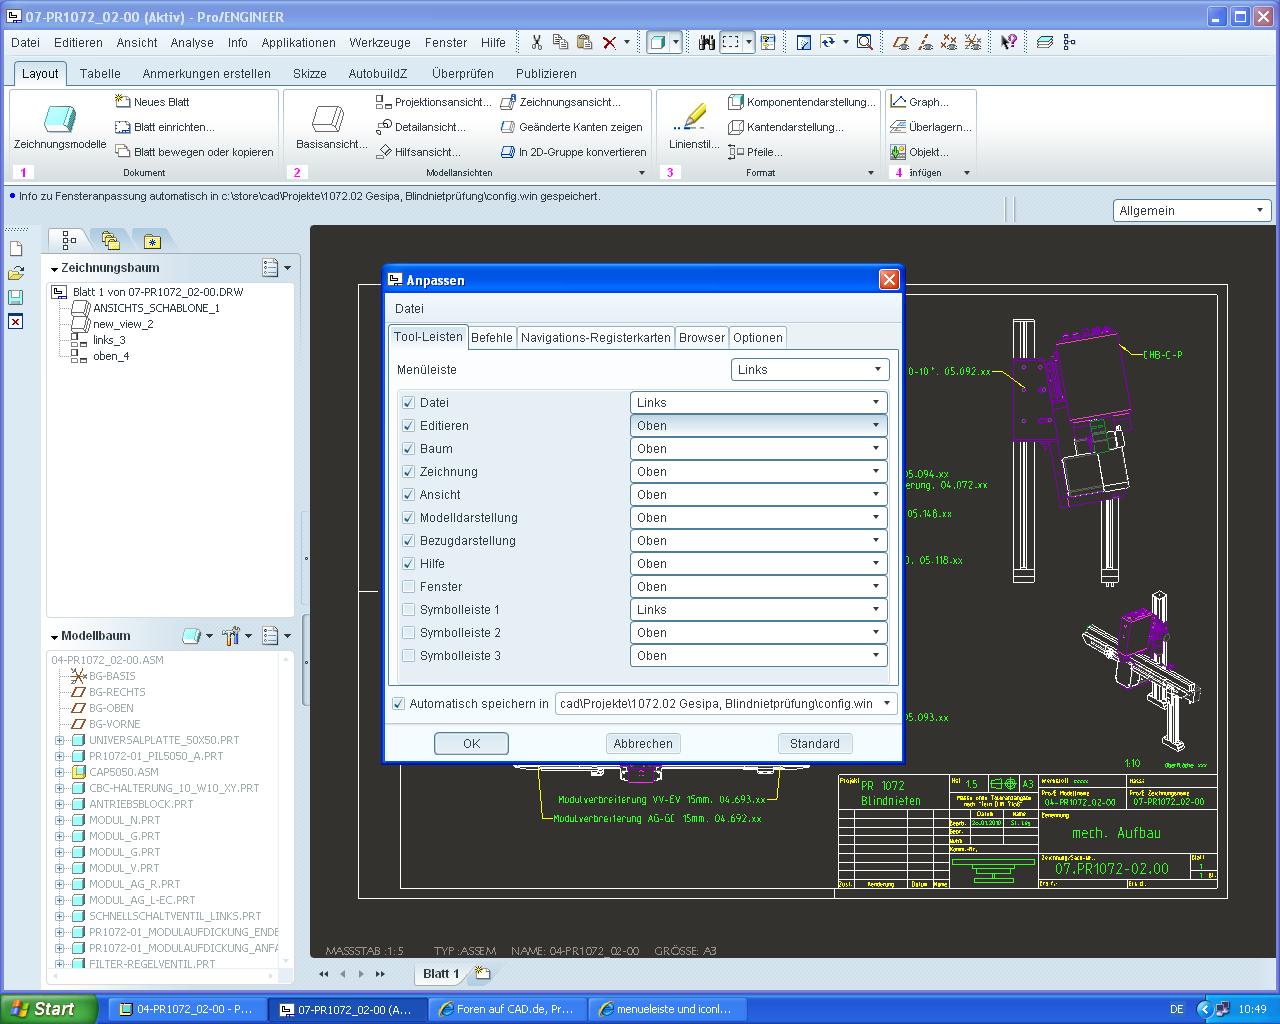Open the Analyse menu
This screenshot has width=1280, height=1024.
192,42
